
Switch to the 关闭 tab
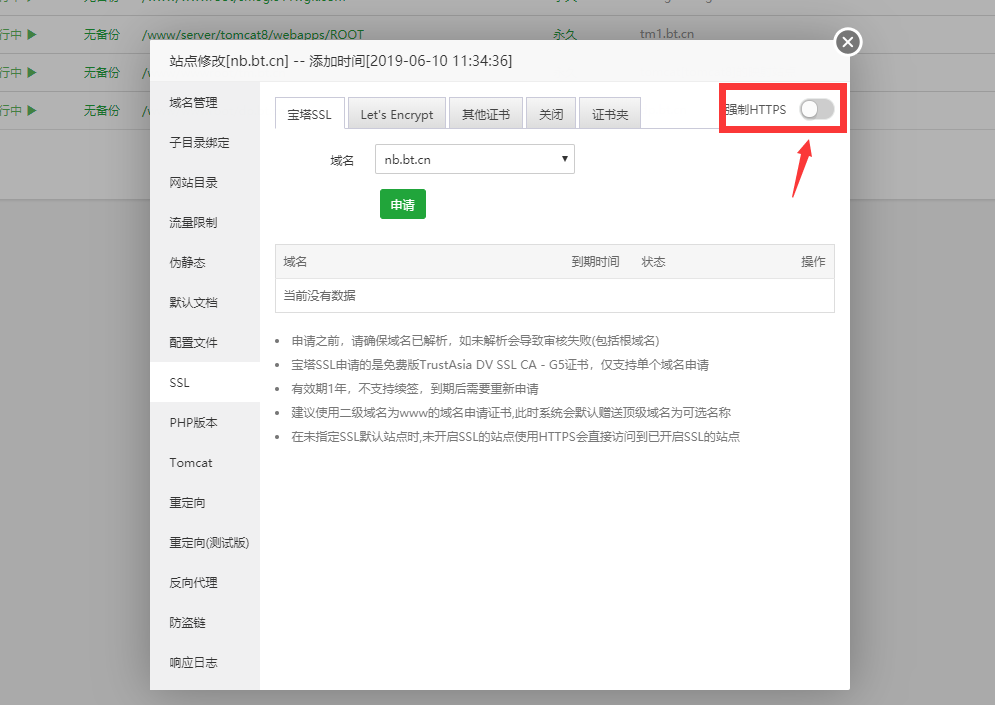551,114
